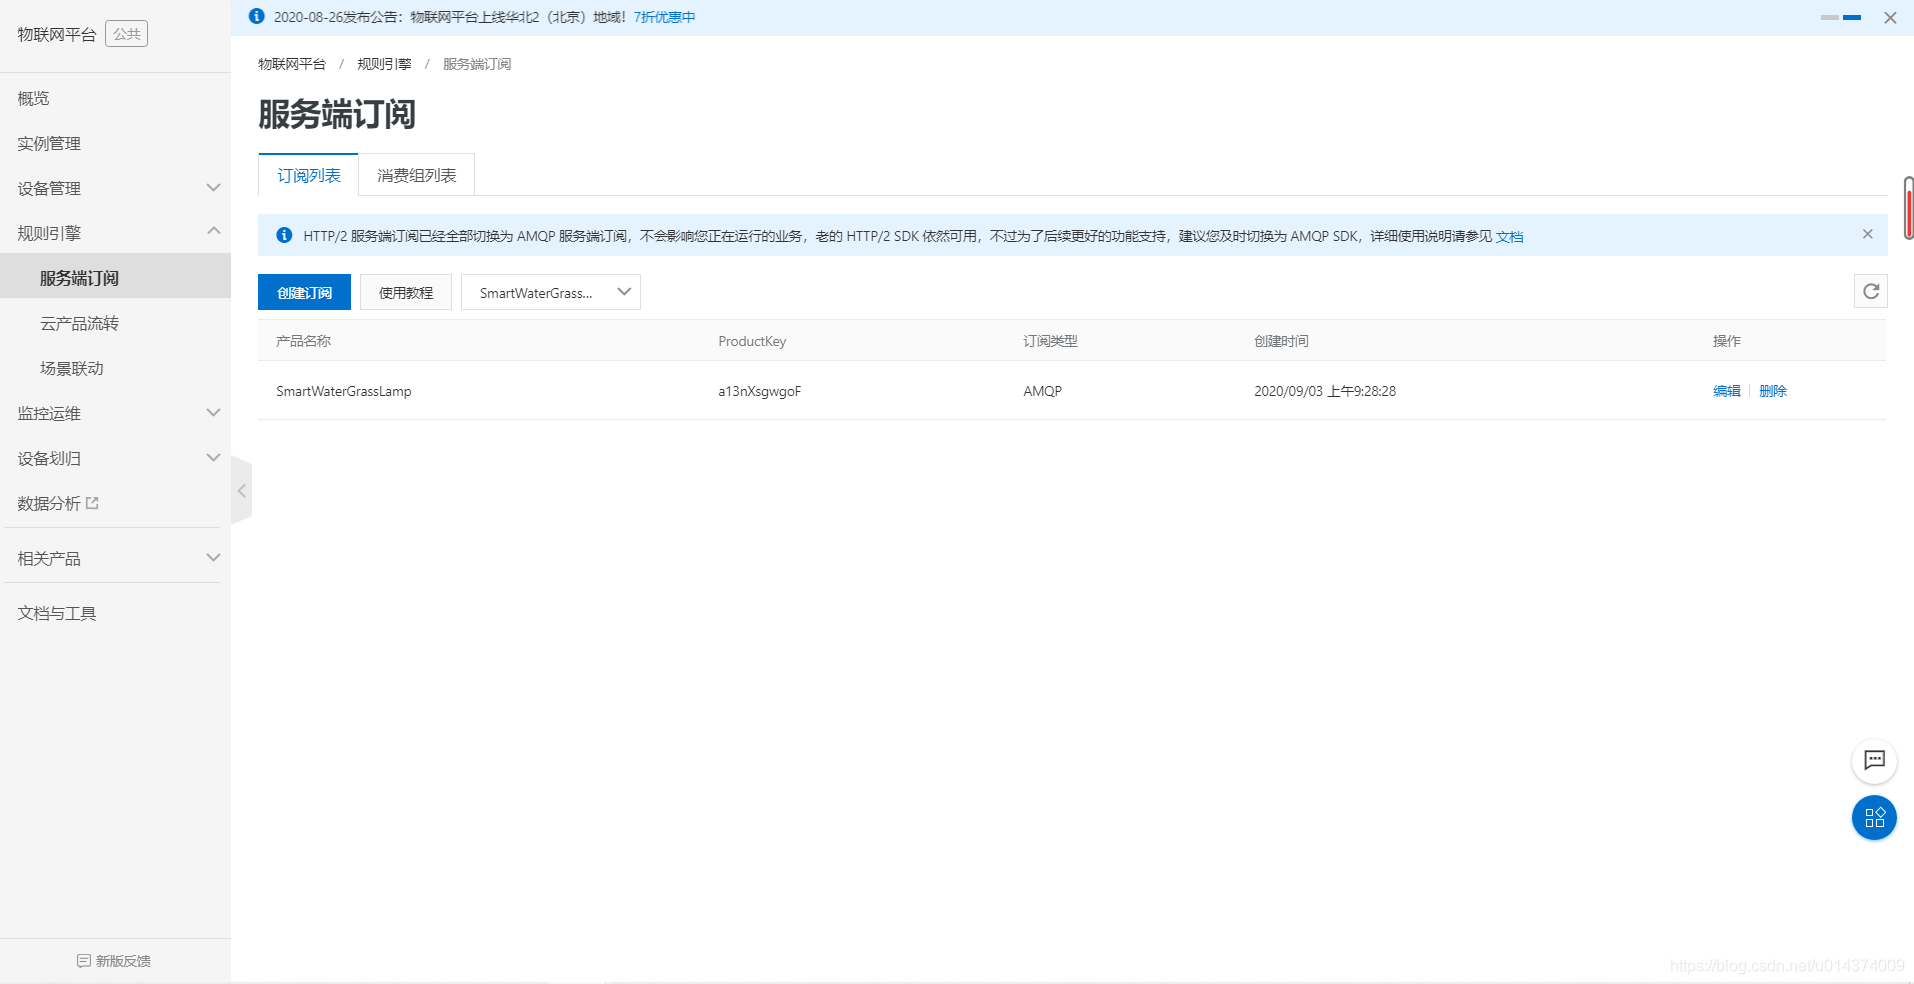The width and height of the screenshot is (1914, 984).
Task: Expand the 设备划归 menu
Action: (x=115, y=458)
